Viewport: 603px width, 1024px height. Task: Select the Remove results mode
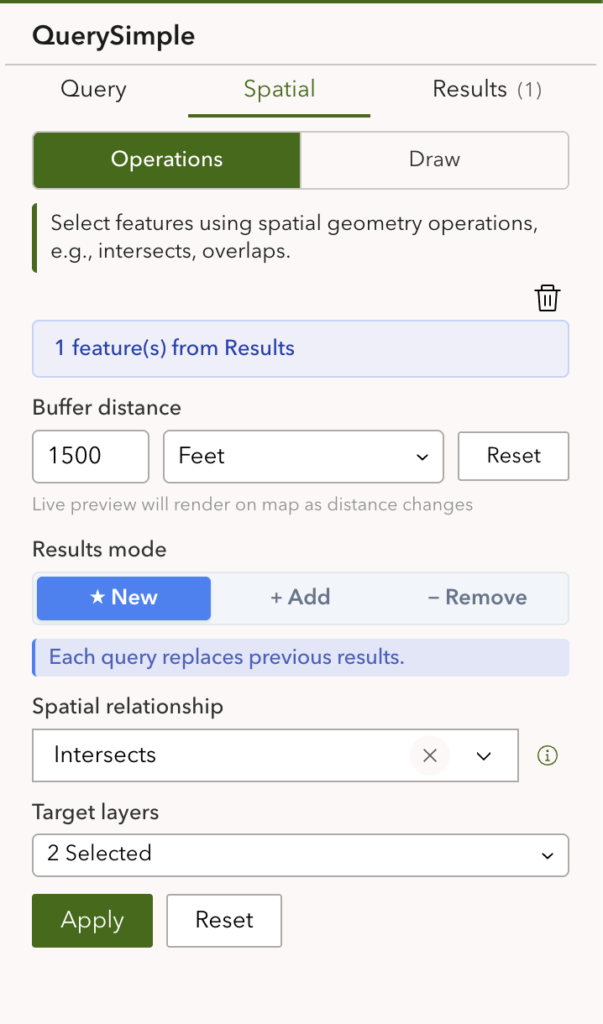[477, 598]
